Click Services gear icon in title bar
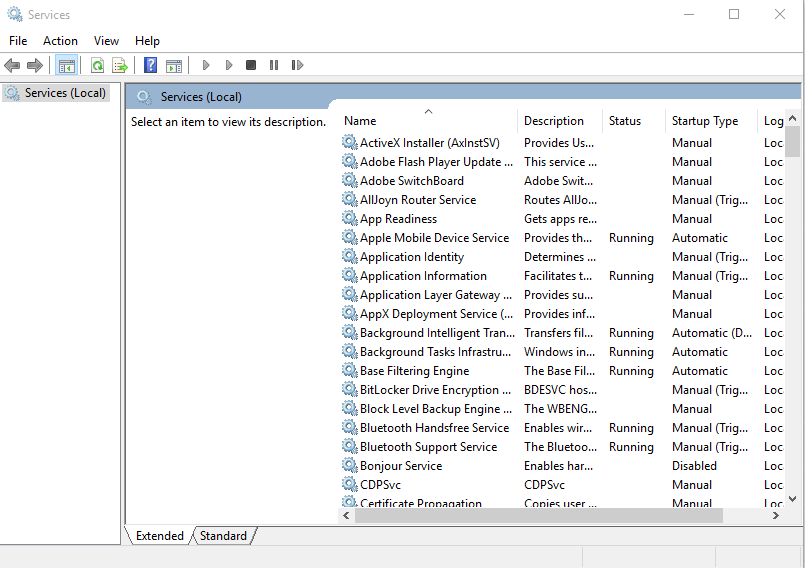Screen dimensions: 805x568 tap(15, 14)
